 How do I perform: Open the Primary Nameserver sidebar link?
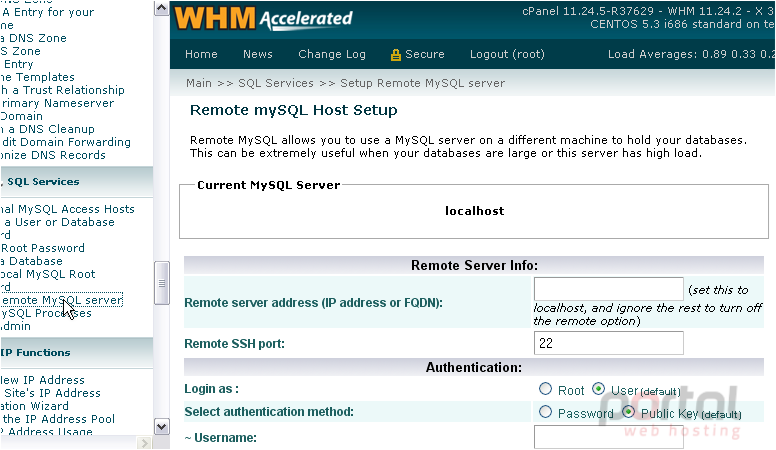57,103
